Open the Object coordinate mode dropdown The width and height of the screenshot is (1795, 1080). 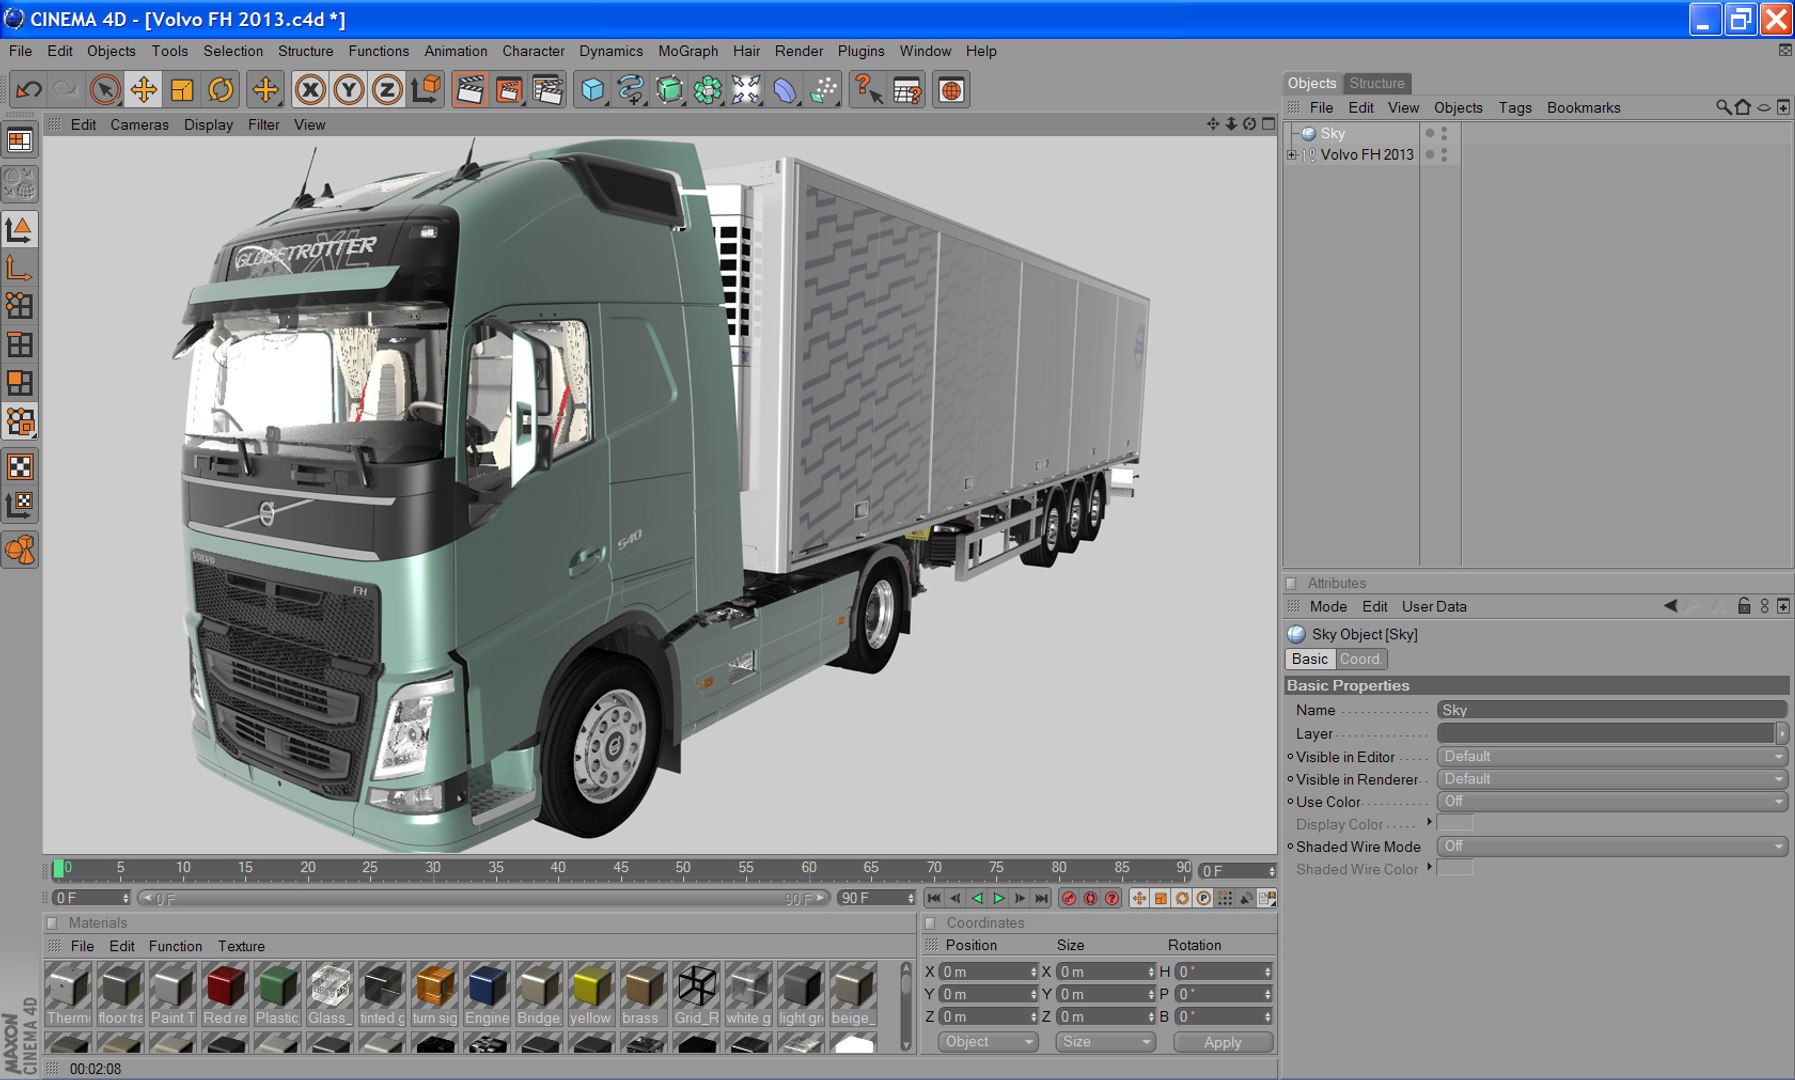(988, 1042)
